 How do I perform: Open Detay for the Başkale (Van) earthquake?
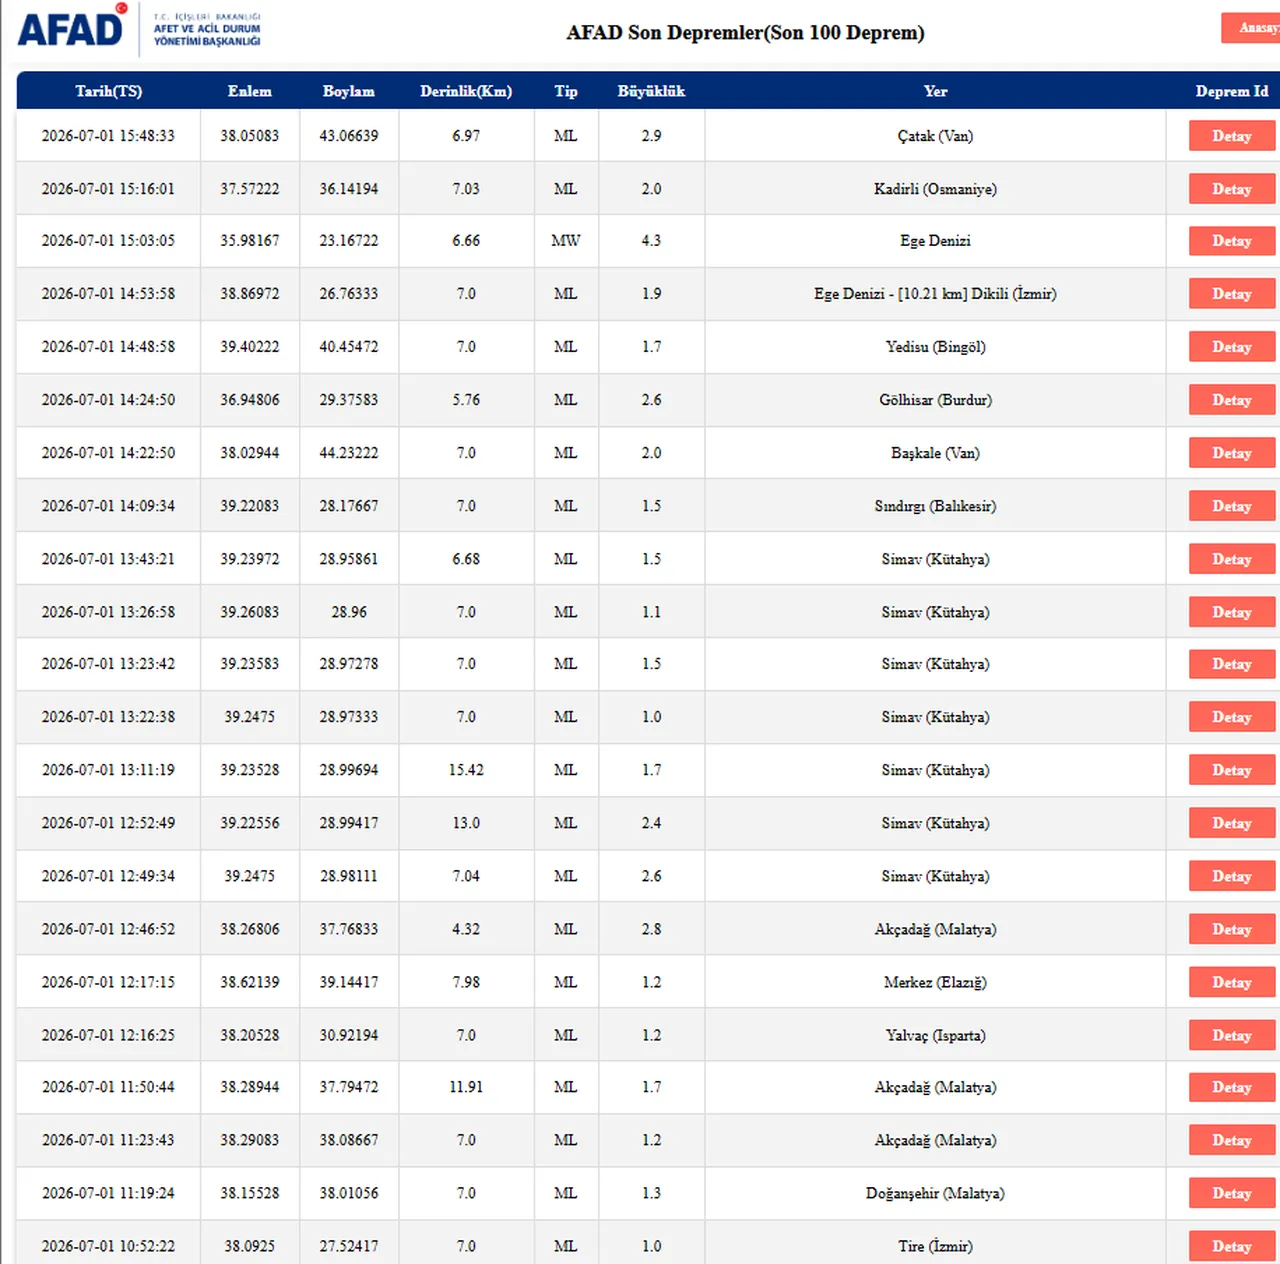click(x=1232, y=453)
